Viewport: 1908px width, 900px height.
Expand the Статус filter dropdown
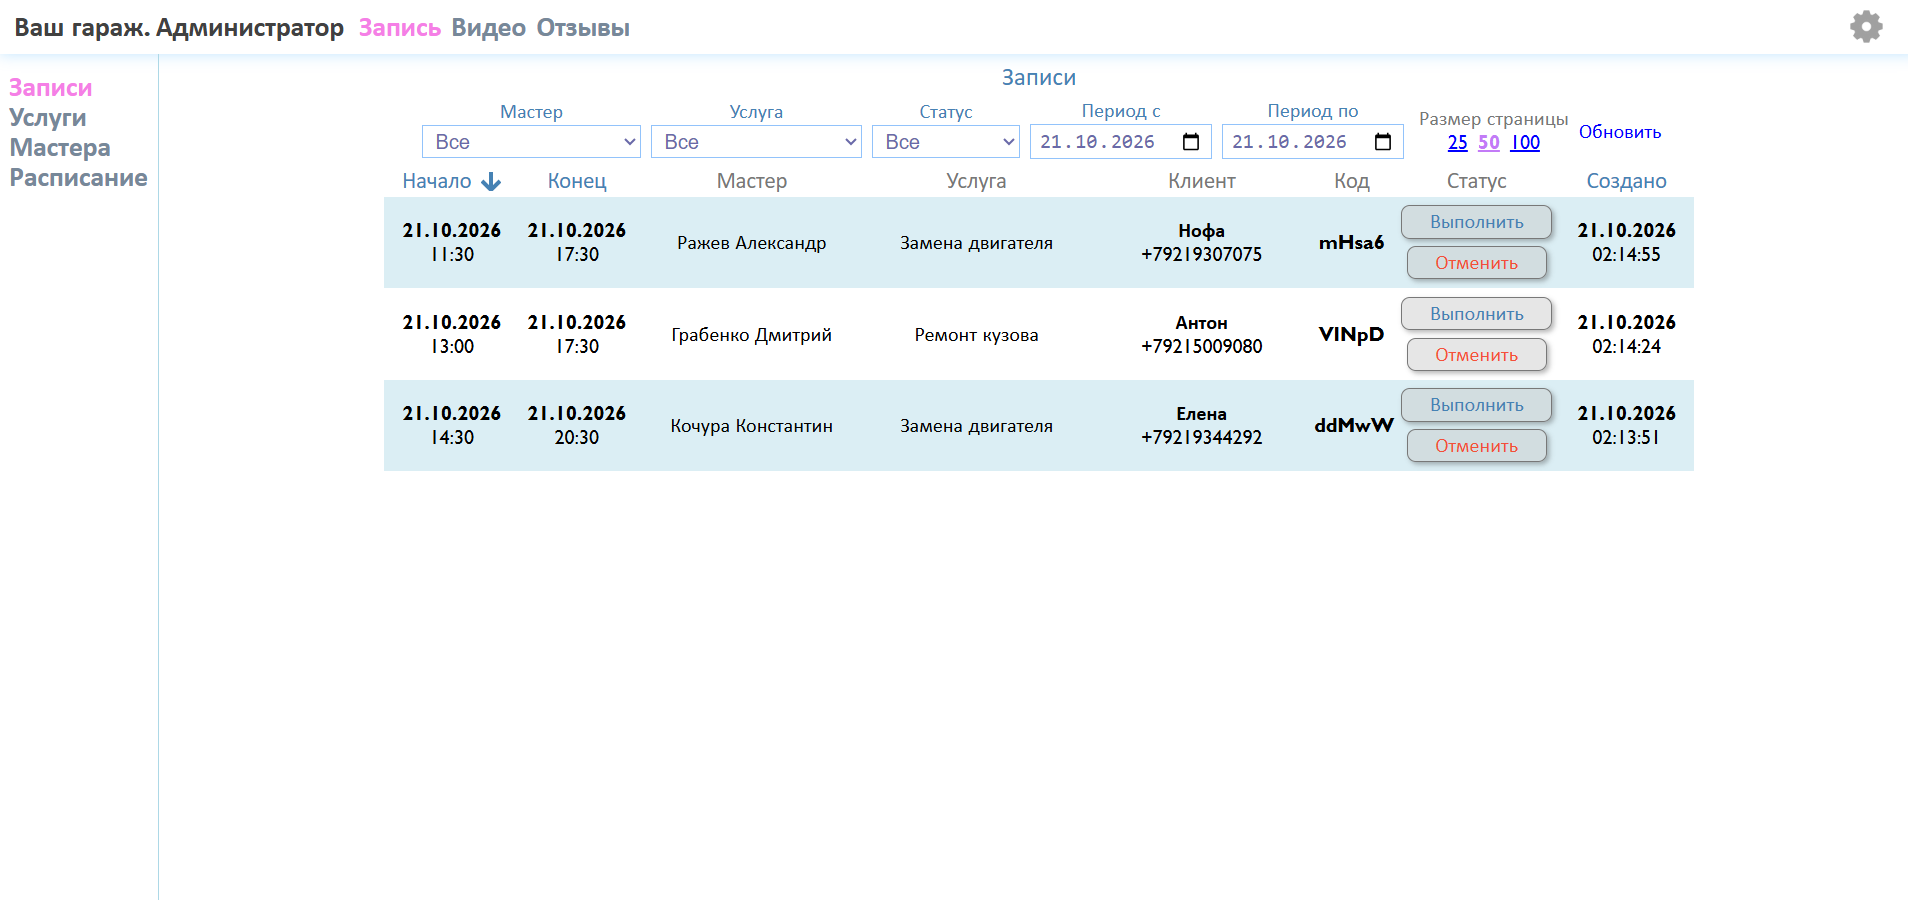(x=946, y=142)
